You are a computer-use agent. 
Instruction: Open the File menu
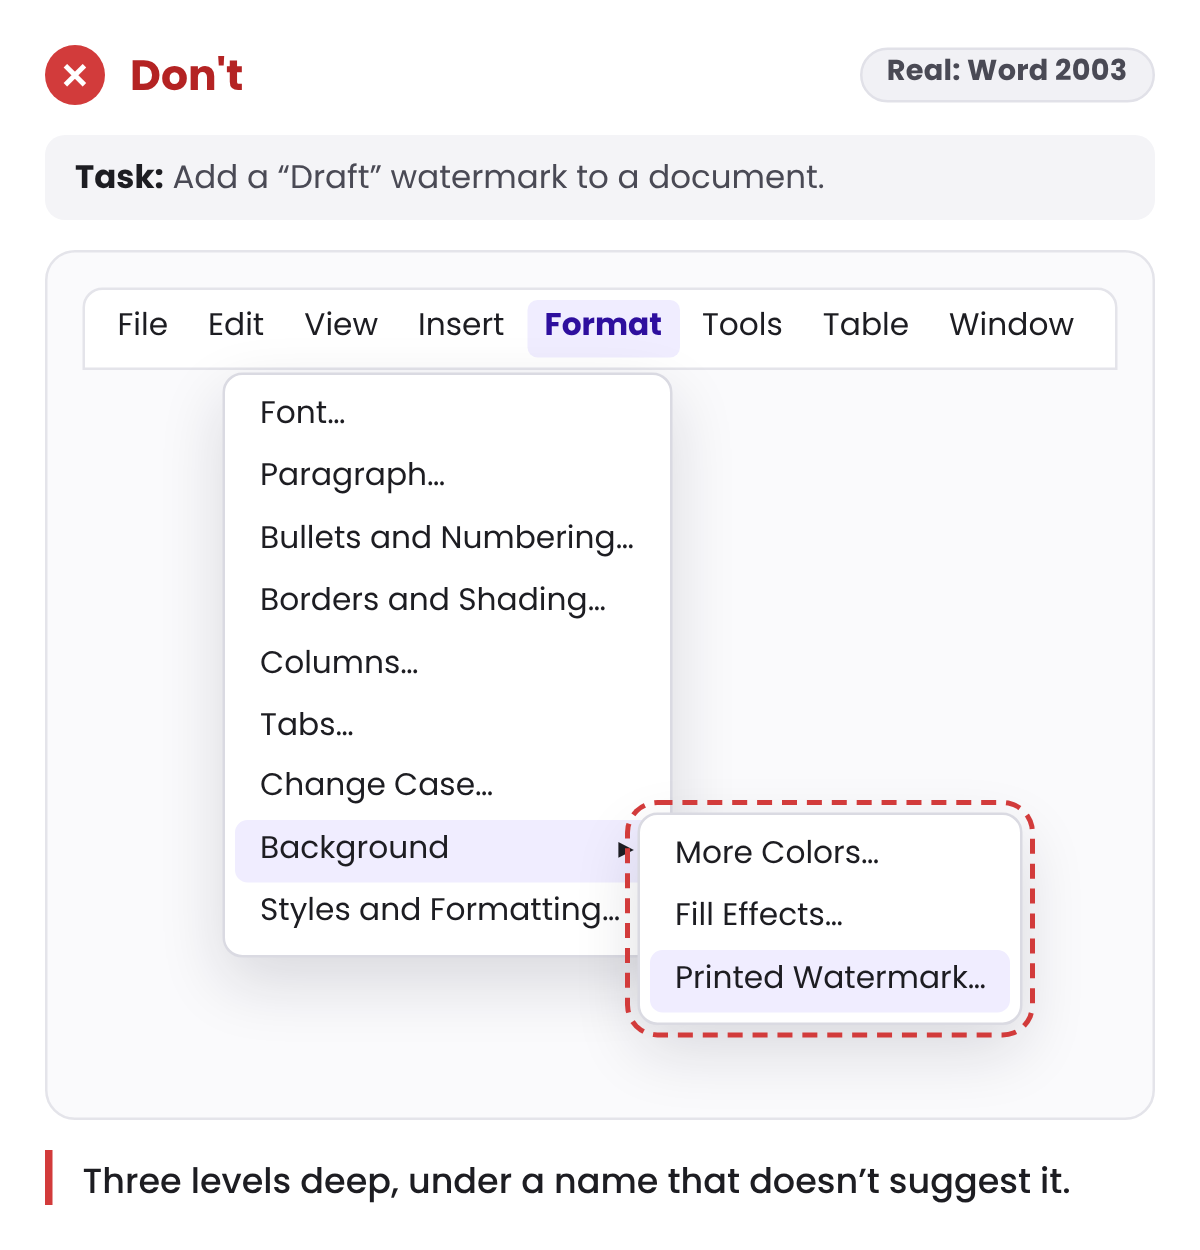pyautogui.click(x=142, y=325)
